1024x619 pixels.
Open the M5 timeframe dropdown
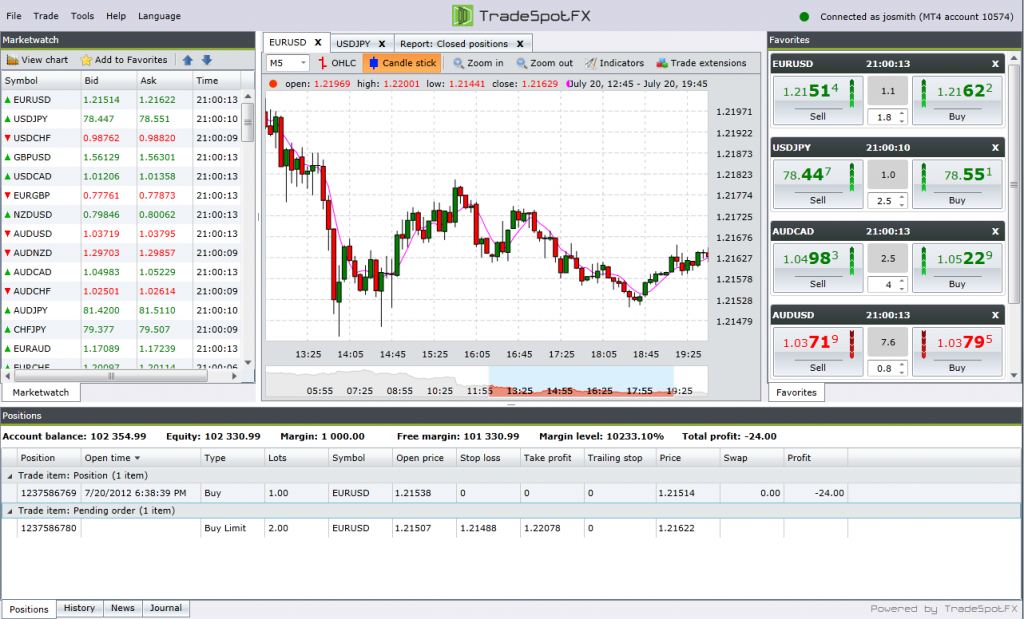[290, 63]
